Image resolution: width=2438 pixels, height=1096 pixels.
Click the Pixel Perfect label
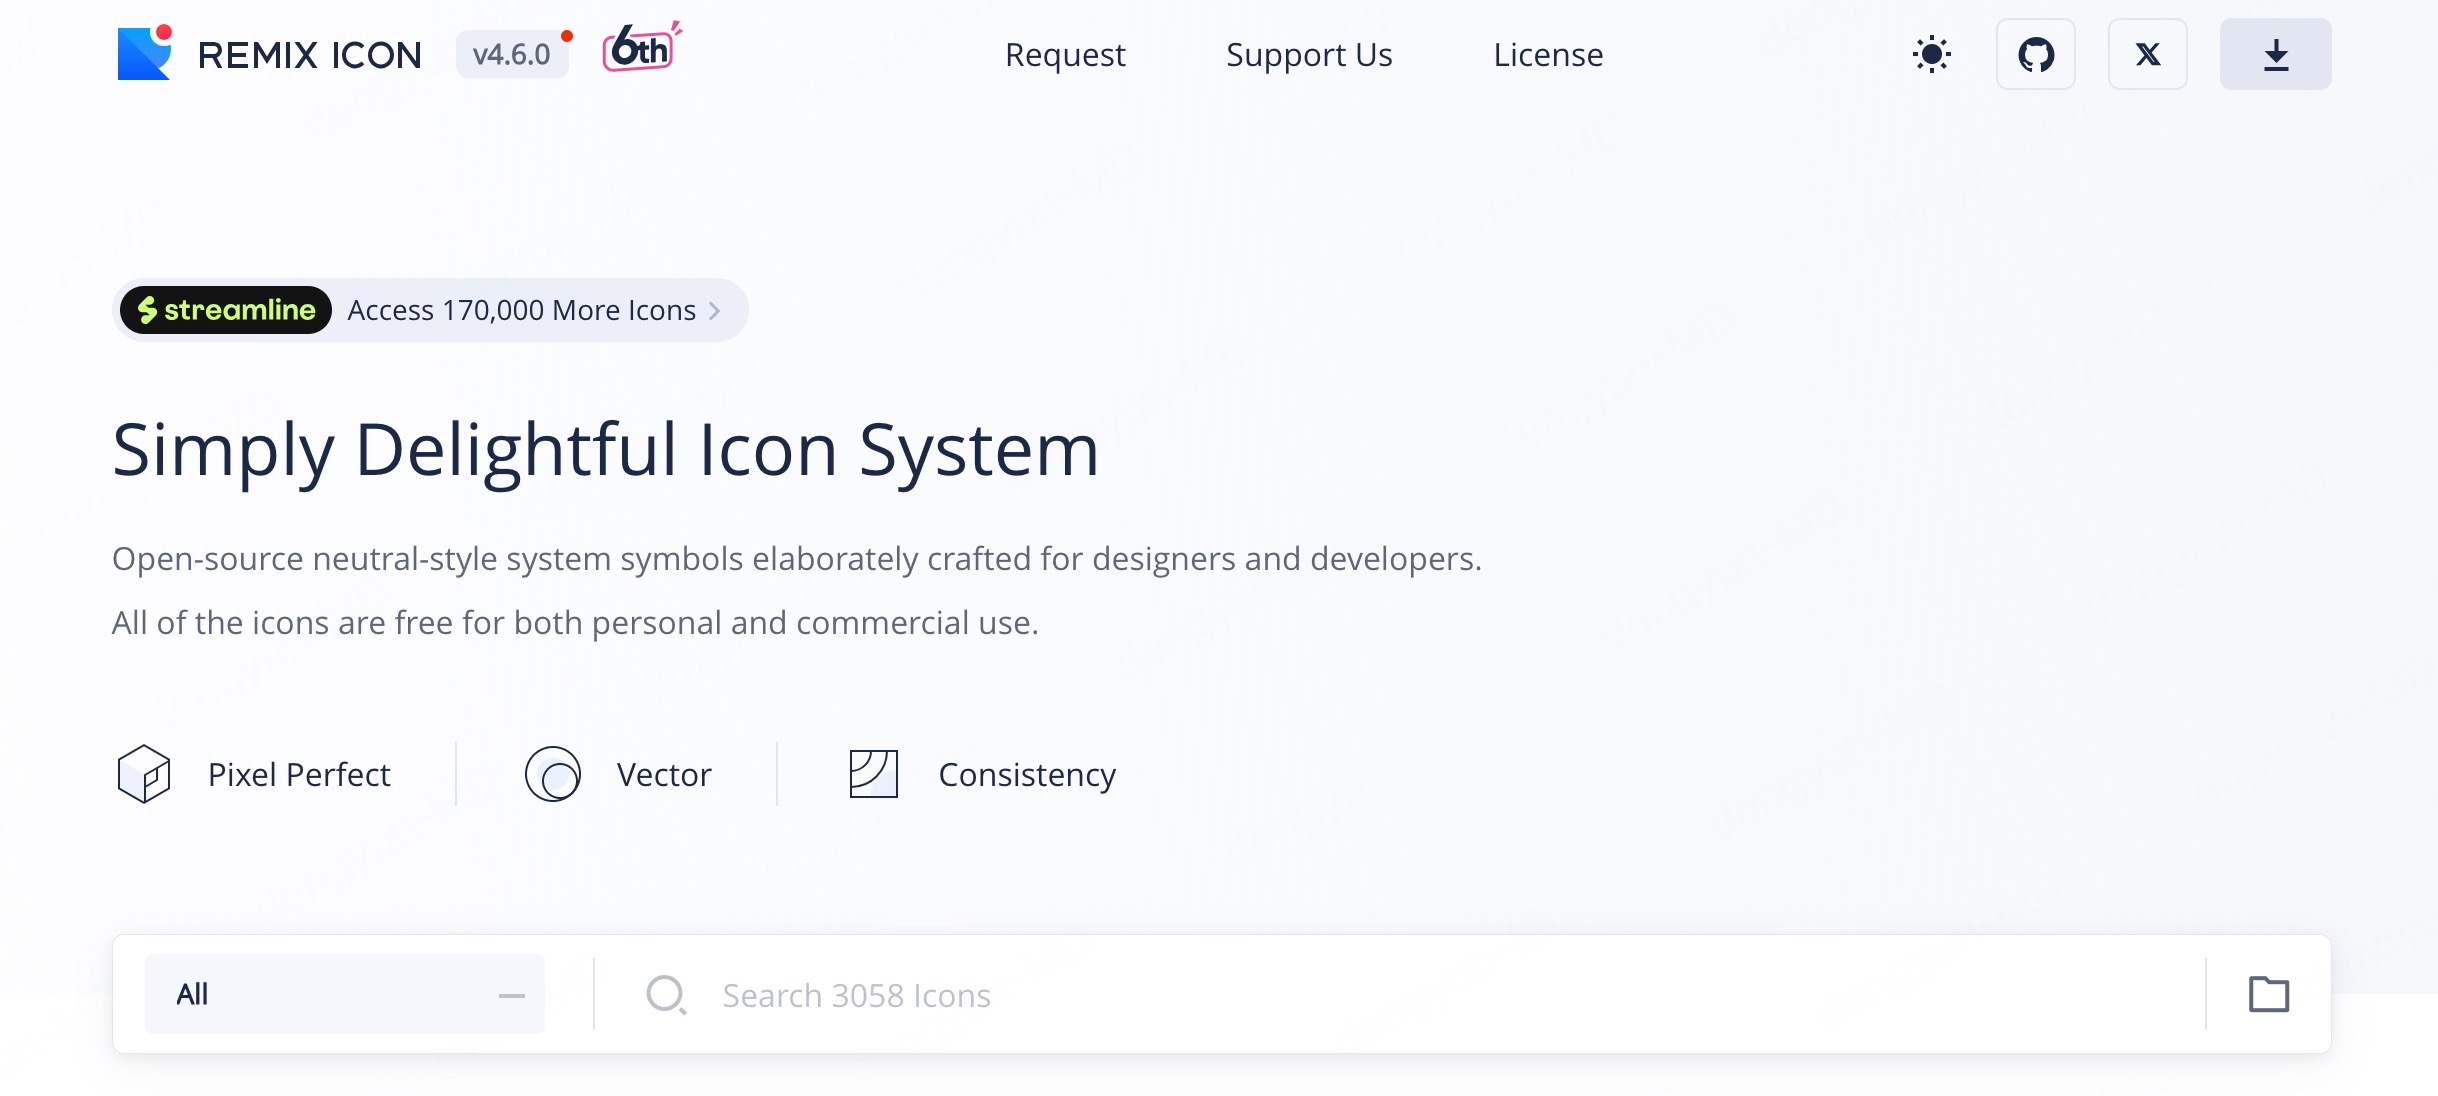(x=299, y=775)
